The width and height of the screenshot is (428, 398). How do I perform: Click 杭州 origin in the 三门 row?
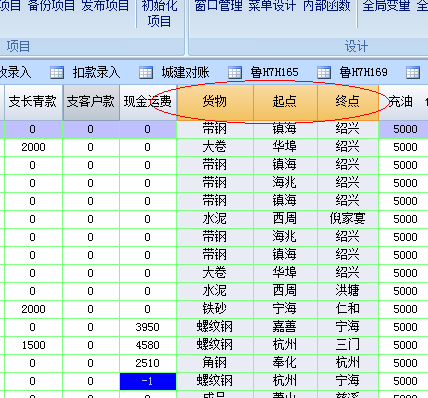click(285, 345)
